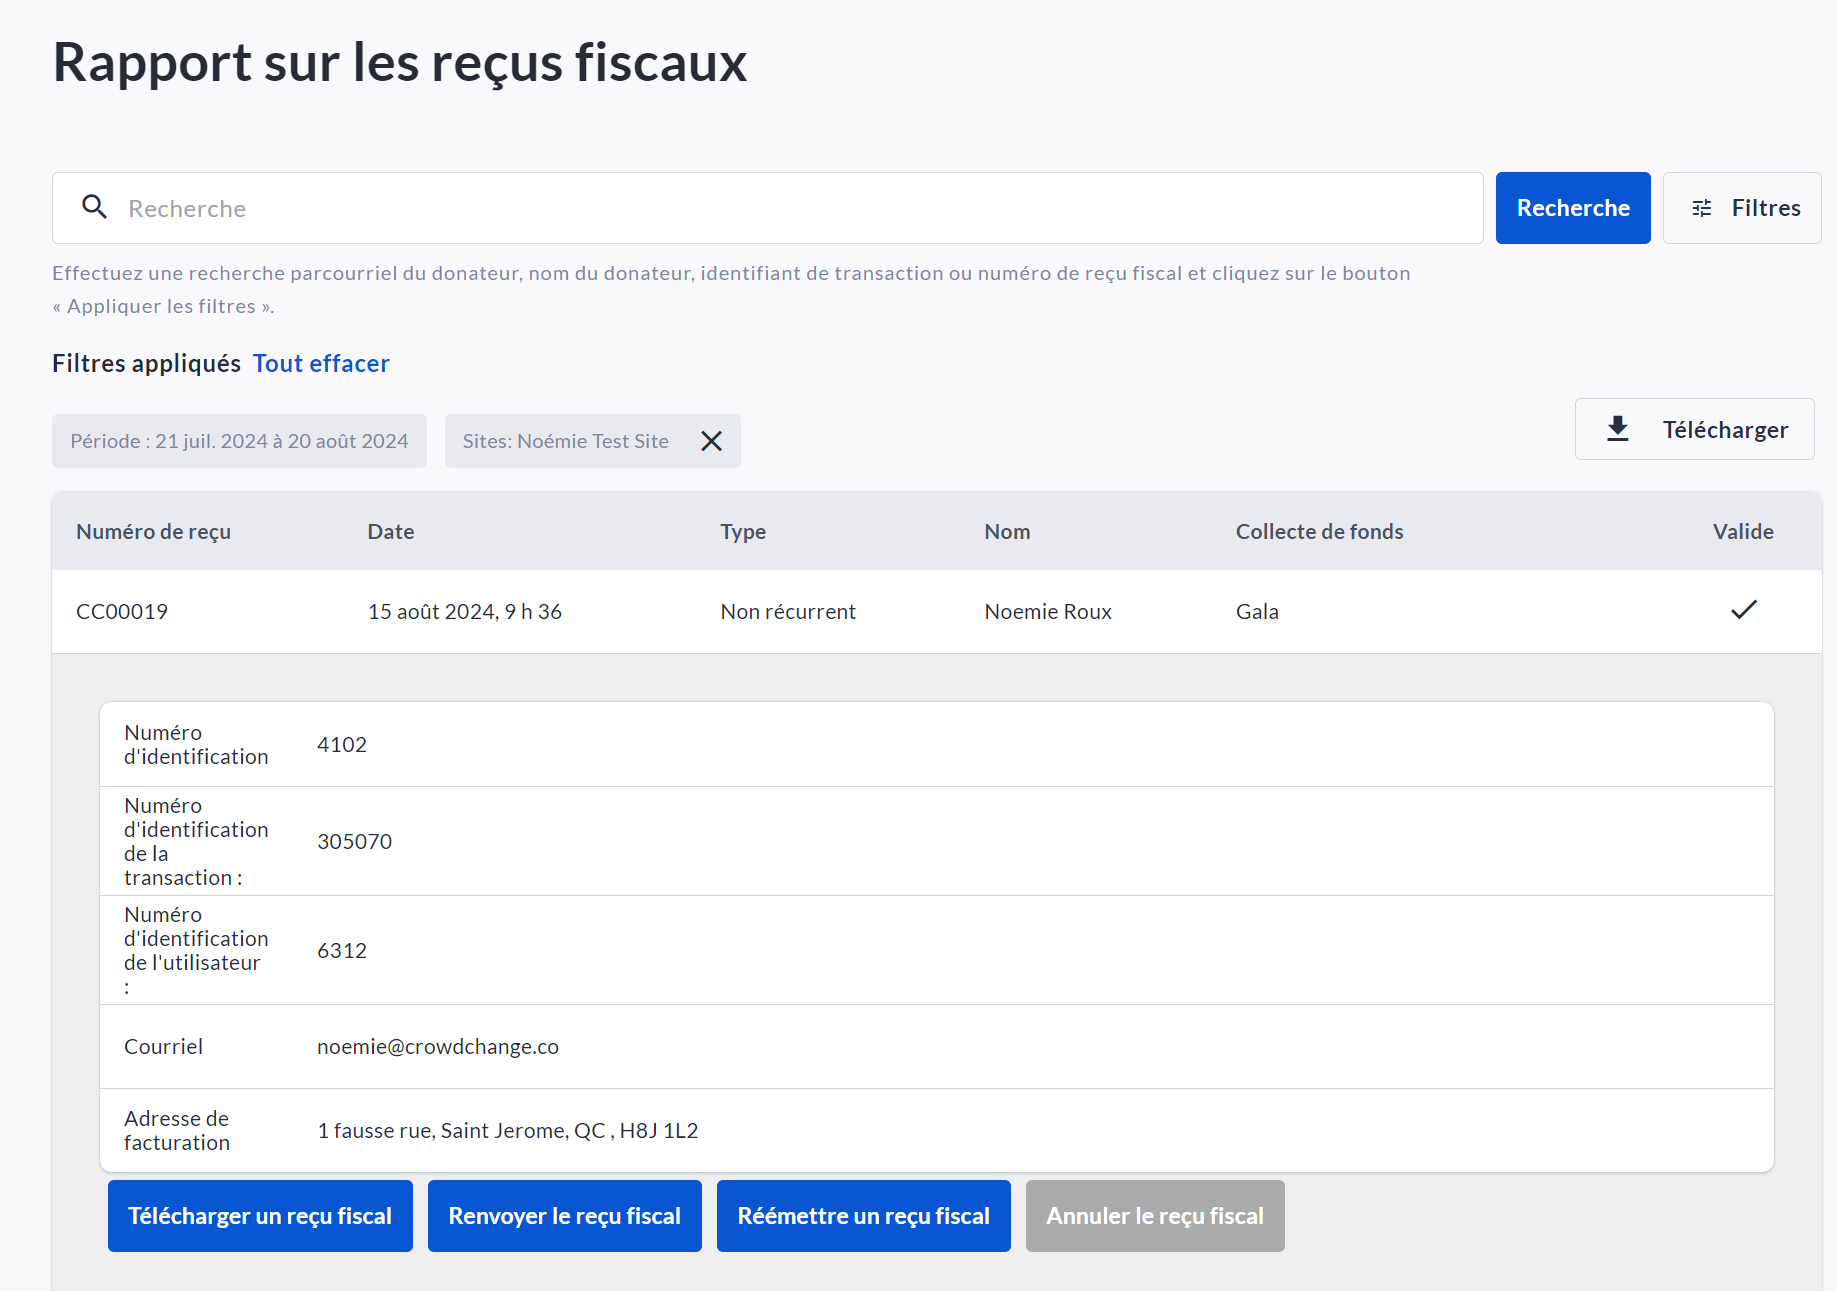Resend receipt with Renvoyer le reçu fiscal
Screen dimensions: 1837x1291
(564, 1216)
